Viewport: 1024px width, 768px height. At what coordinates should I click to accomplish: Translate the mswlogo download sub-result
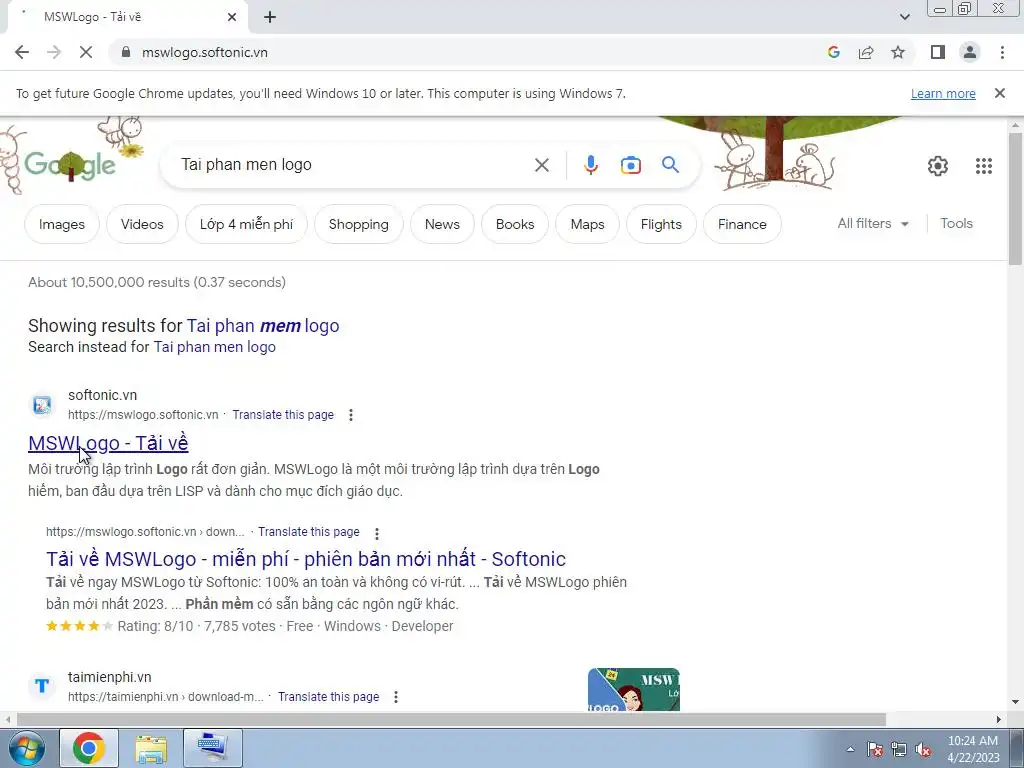[308, 532]
